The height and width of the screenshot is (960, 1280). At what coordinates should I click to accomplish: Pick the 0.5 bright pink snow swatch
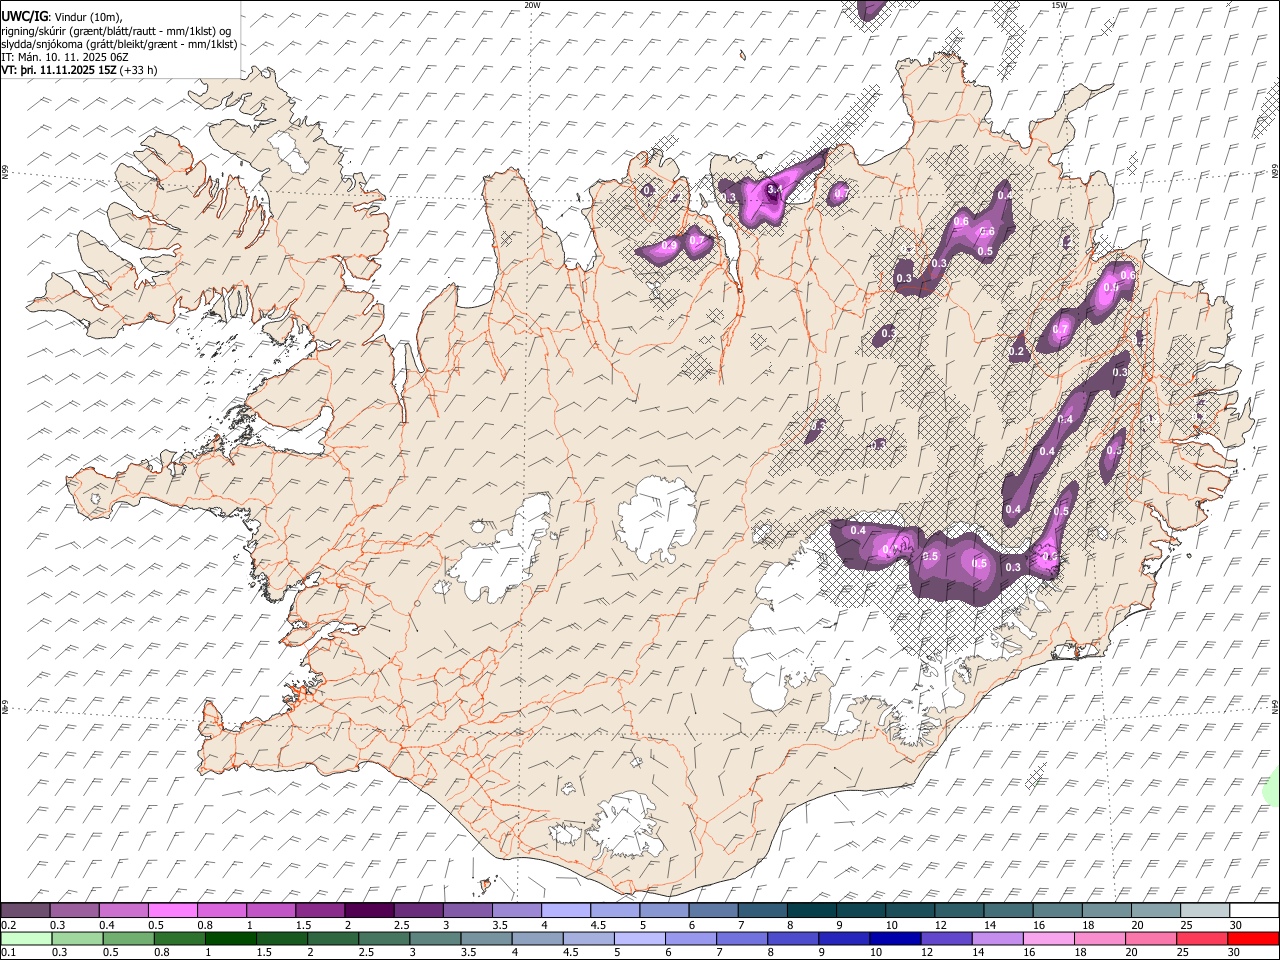pyautogui.click(x=172, y=911)
